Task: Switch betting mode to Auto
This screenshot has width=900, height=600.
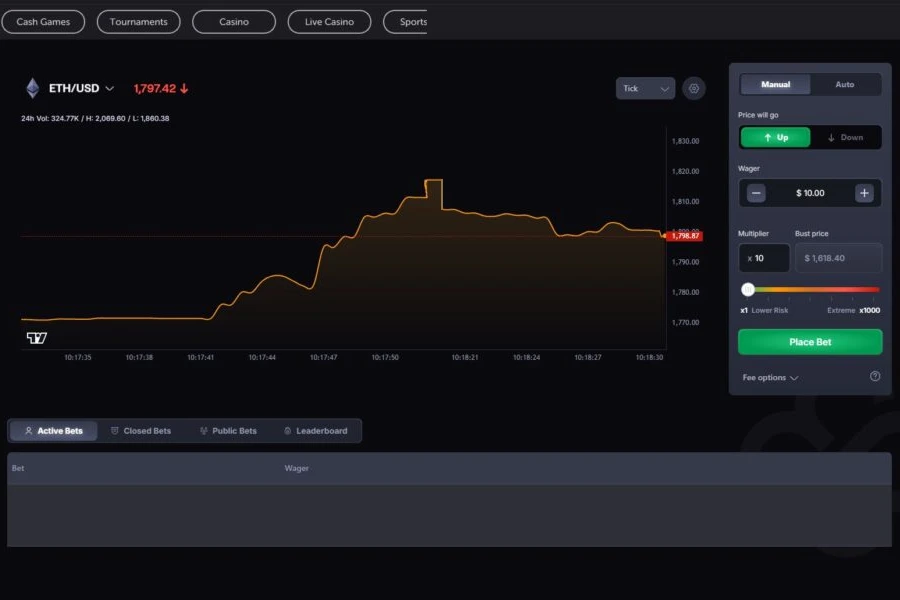Action: click(x=844, y=84)
